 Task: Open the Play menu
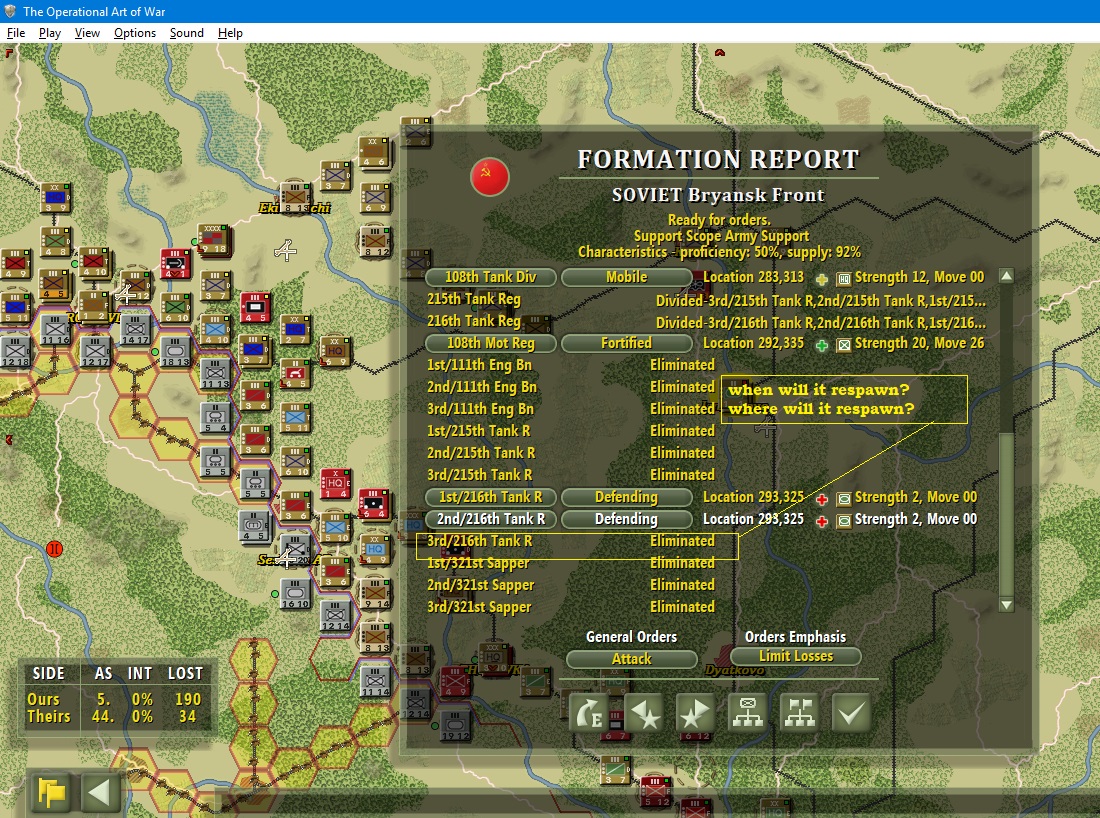click(50, 33)
